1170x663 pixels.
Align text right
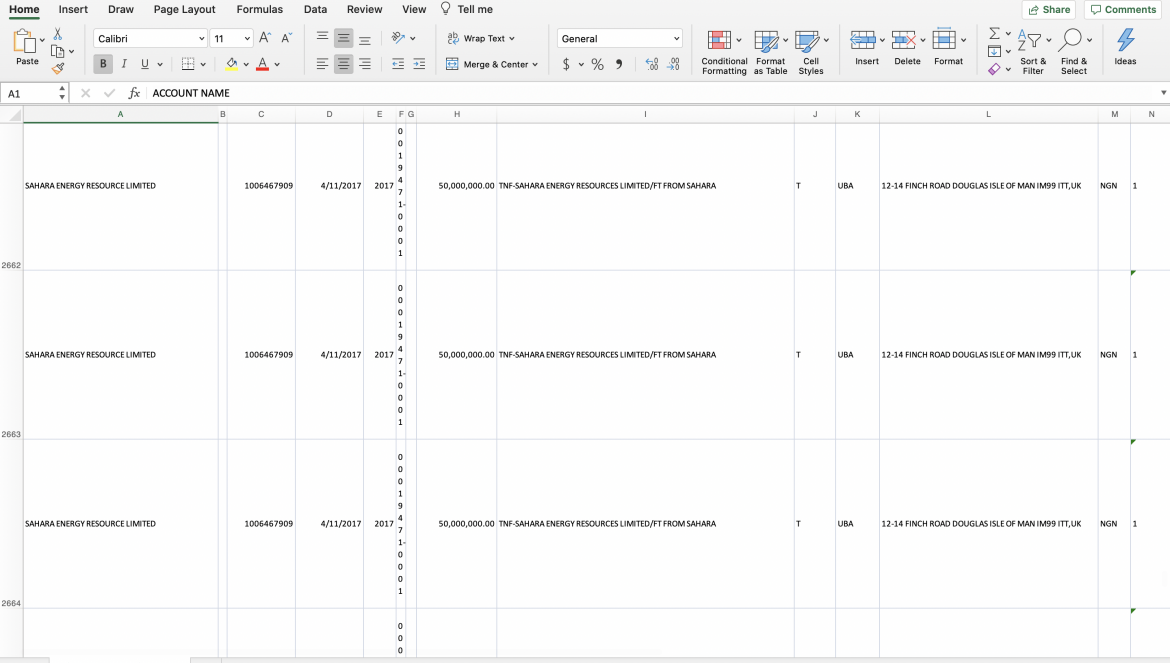coord(364,64)
